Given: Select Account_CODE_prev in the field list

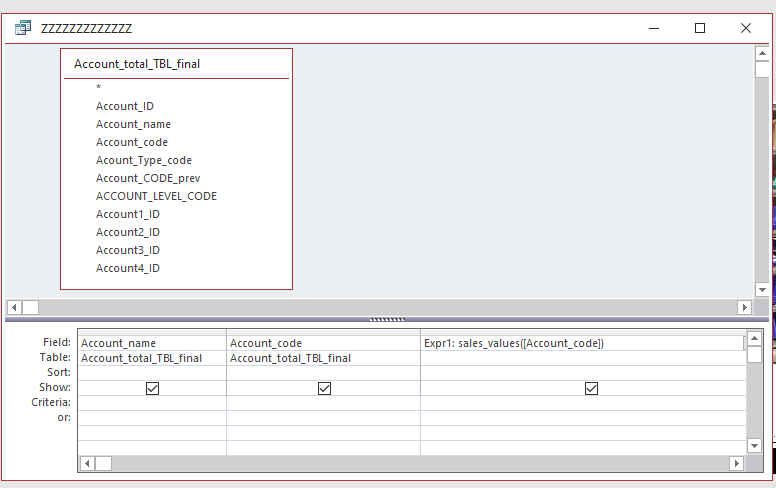Looking at the screenshot, I should coord(148,178).
